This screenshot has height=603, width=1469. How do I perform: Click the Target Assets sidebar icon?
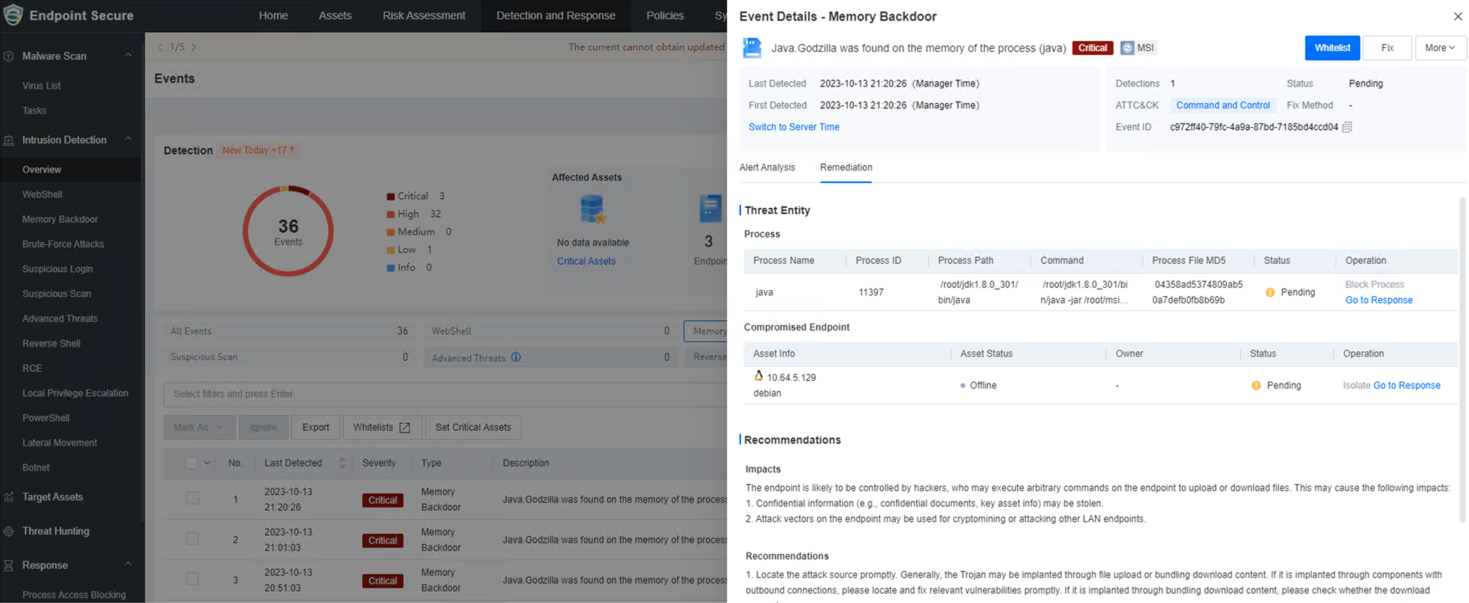[9, 497]
